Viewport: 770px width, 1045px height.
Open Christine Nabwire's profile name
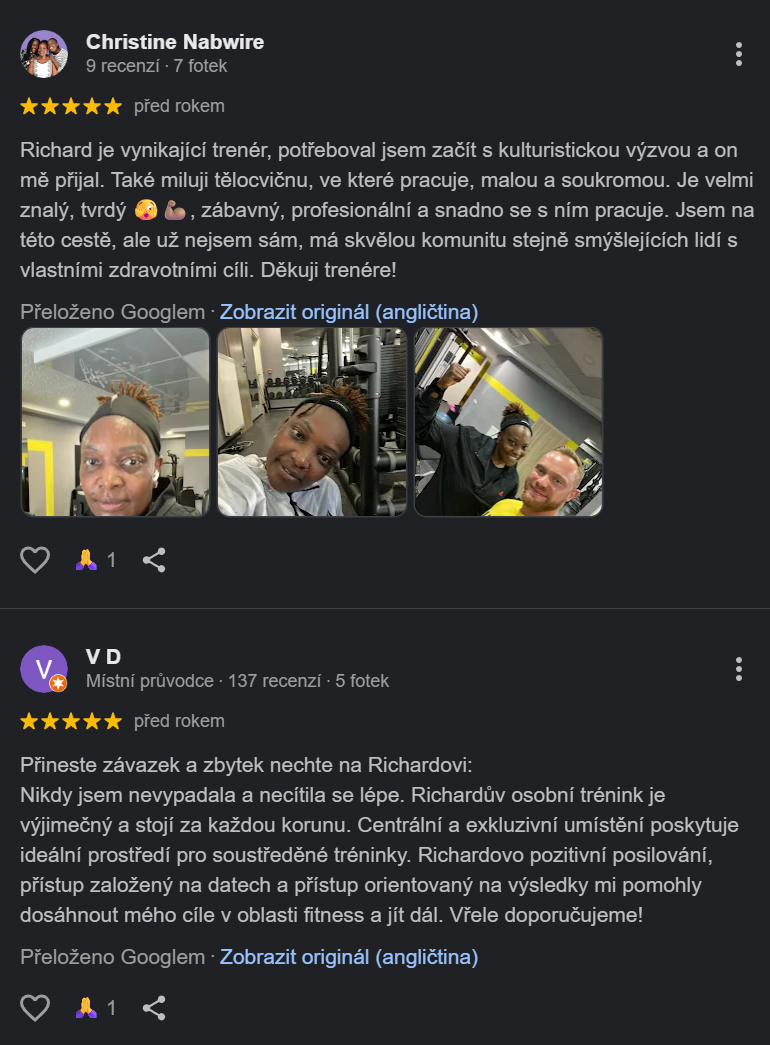[x=175, y=42]
